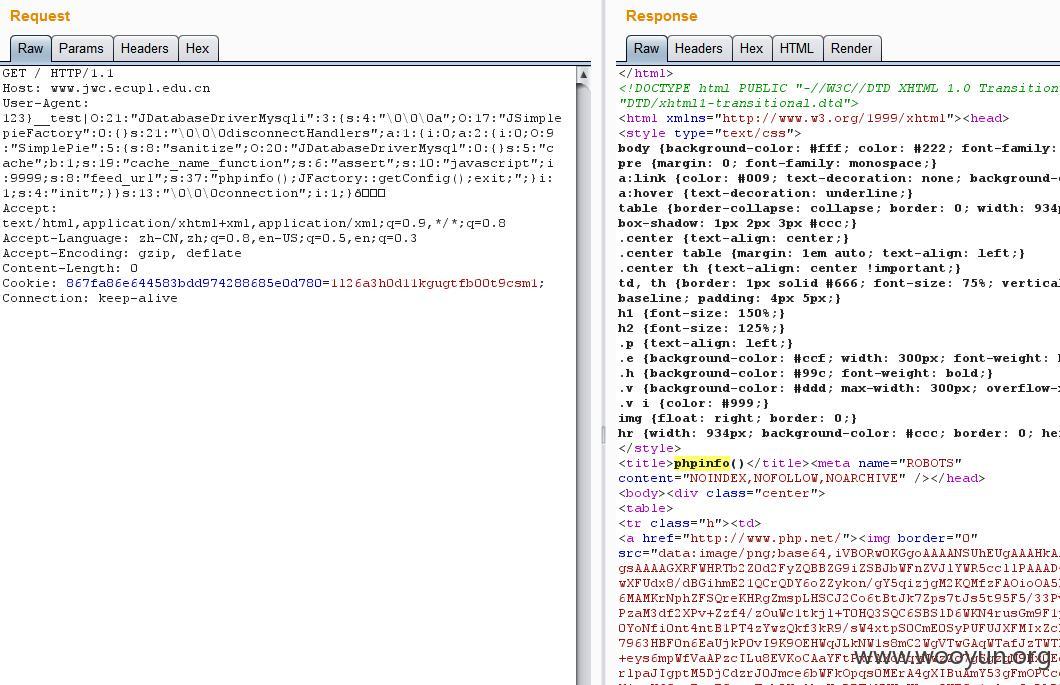
Task: Click the <body><div class="center"> line
Action: coord(721,493)
